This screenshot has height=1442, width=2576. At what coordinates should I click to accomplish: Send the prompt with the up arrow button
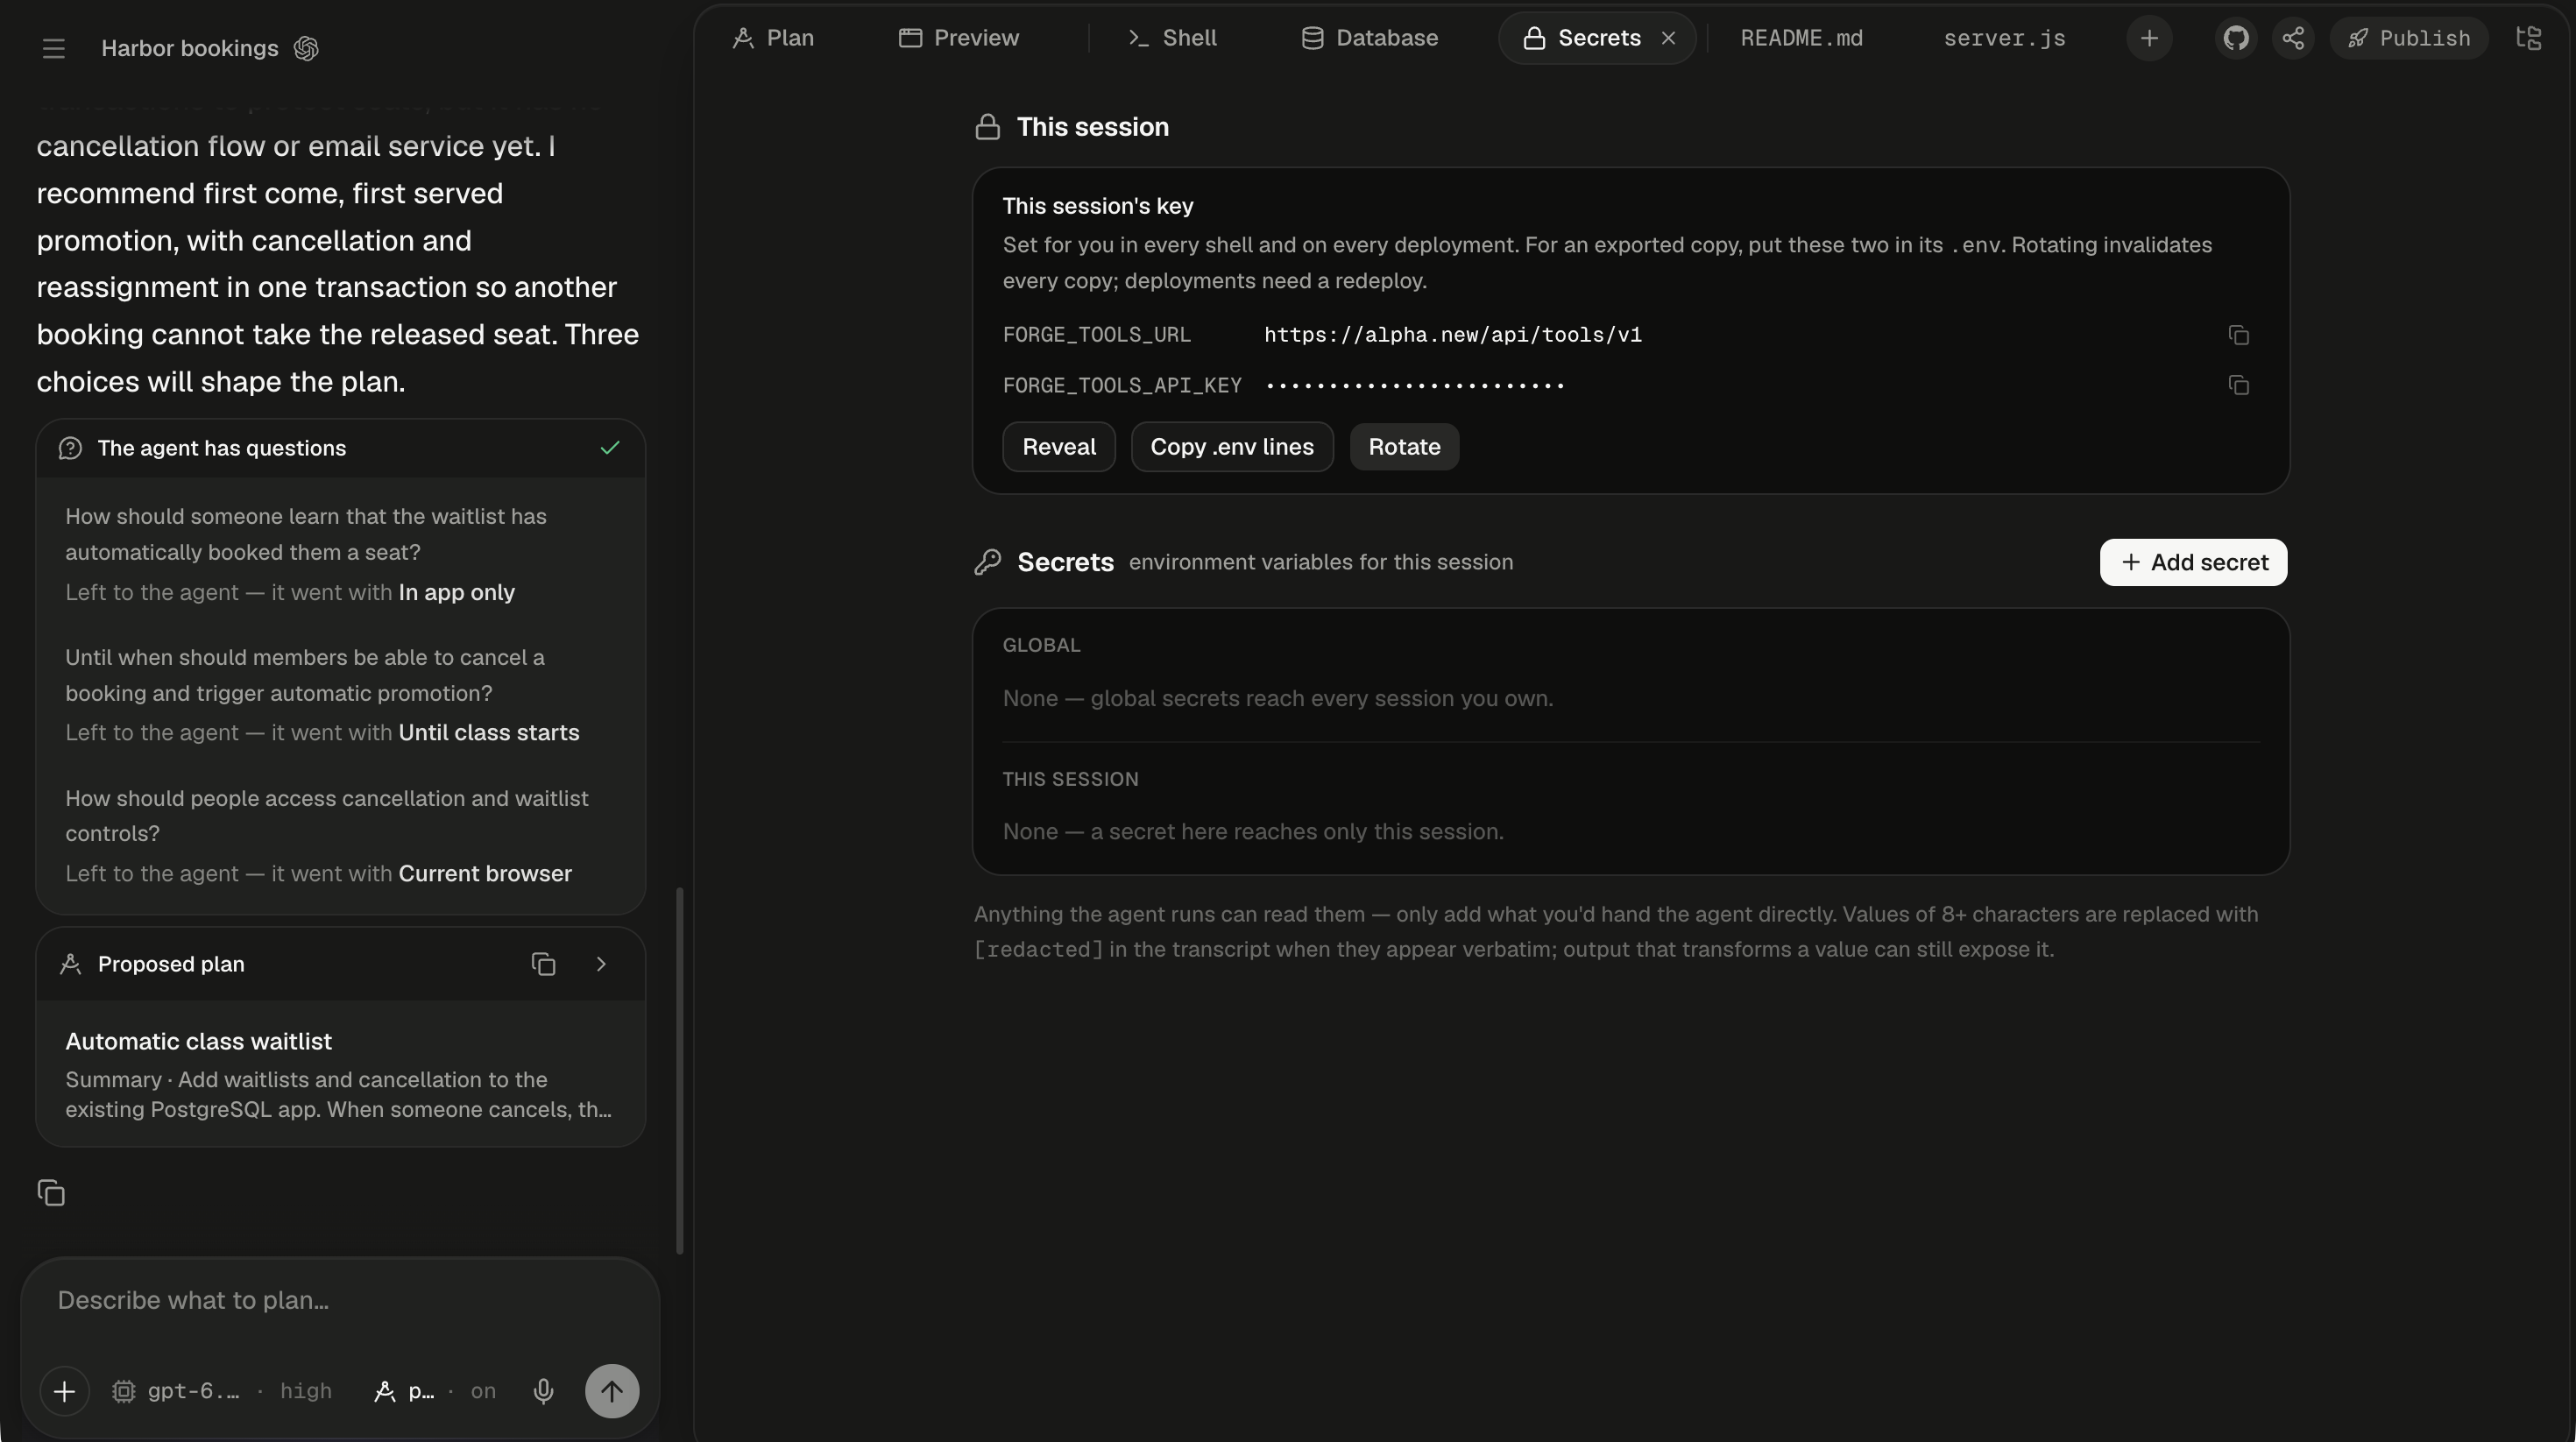[612, 1391]
